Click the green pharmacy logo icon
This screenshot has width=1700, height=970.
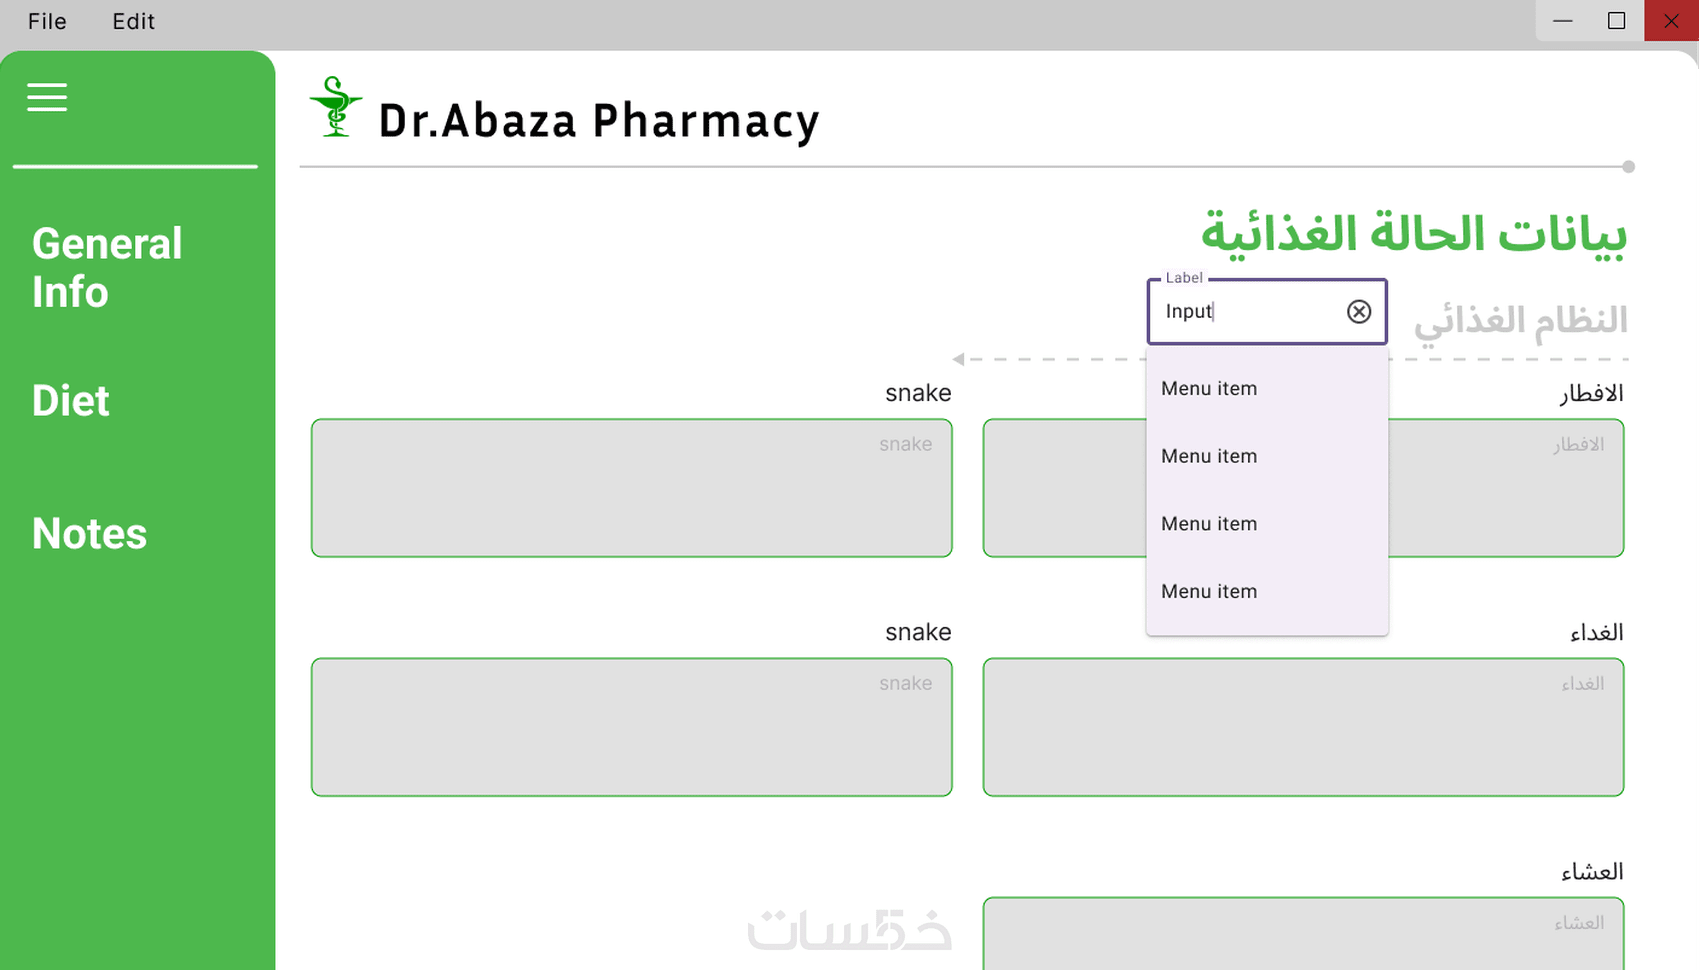tap(336, 107)
